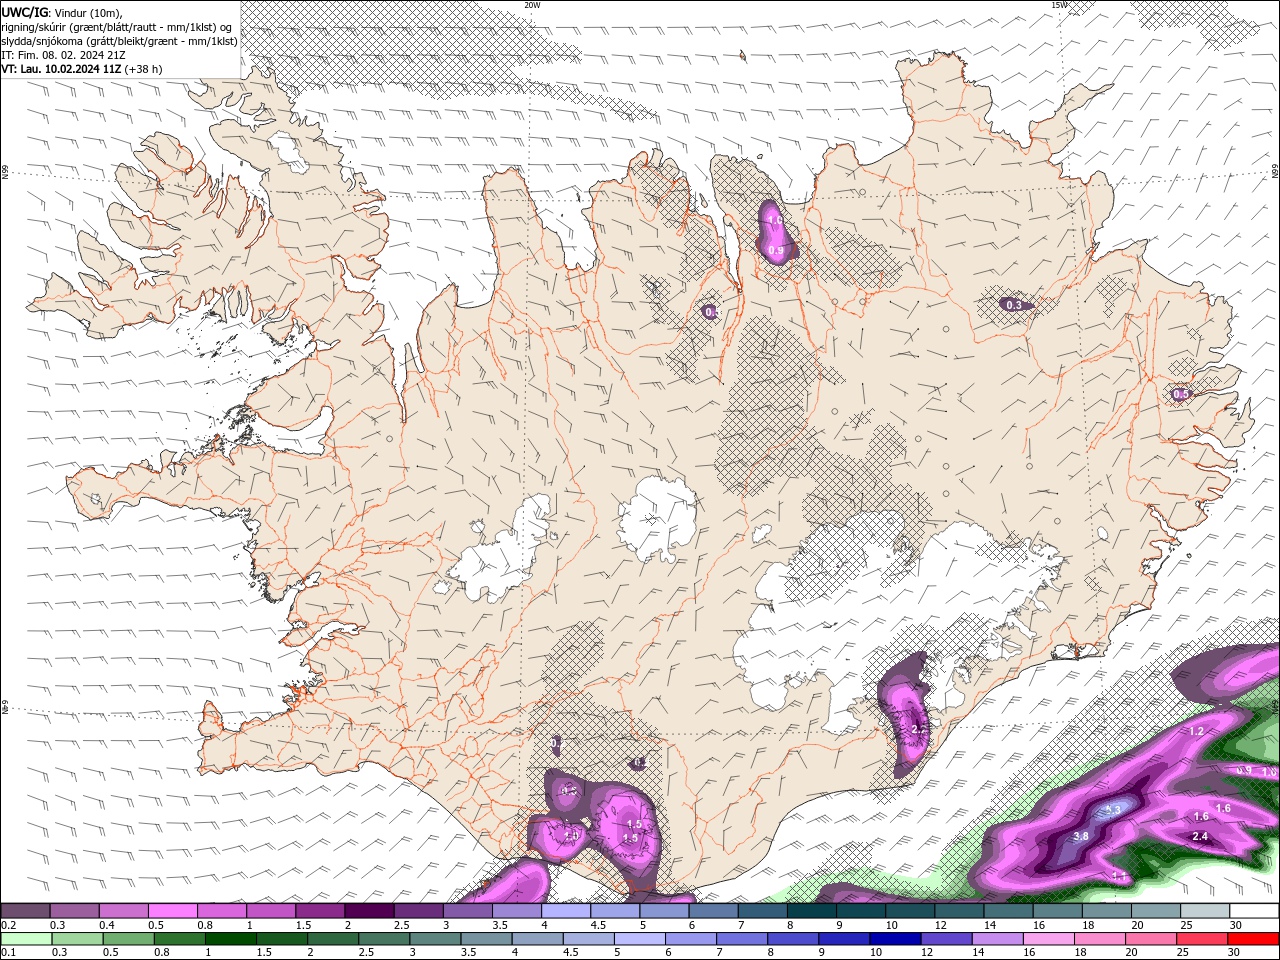Click the '20W' longitude label at top
Image resolution: width=1280 pixels, height=960 pixels.
[532, 5]
